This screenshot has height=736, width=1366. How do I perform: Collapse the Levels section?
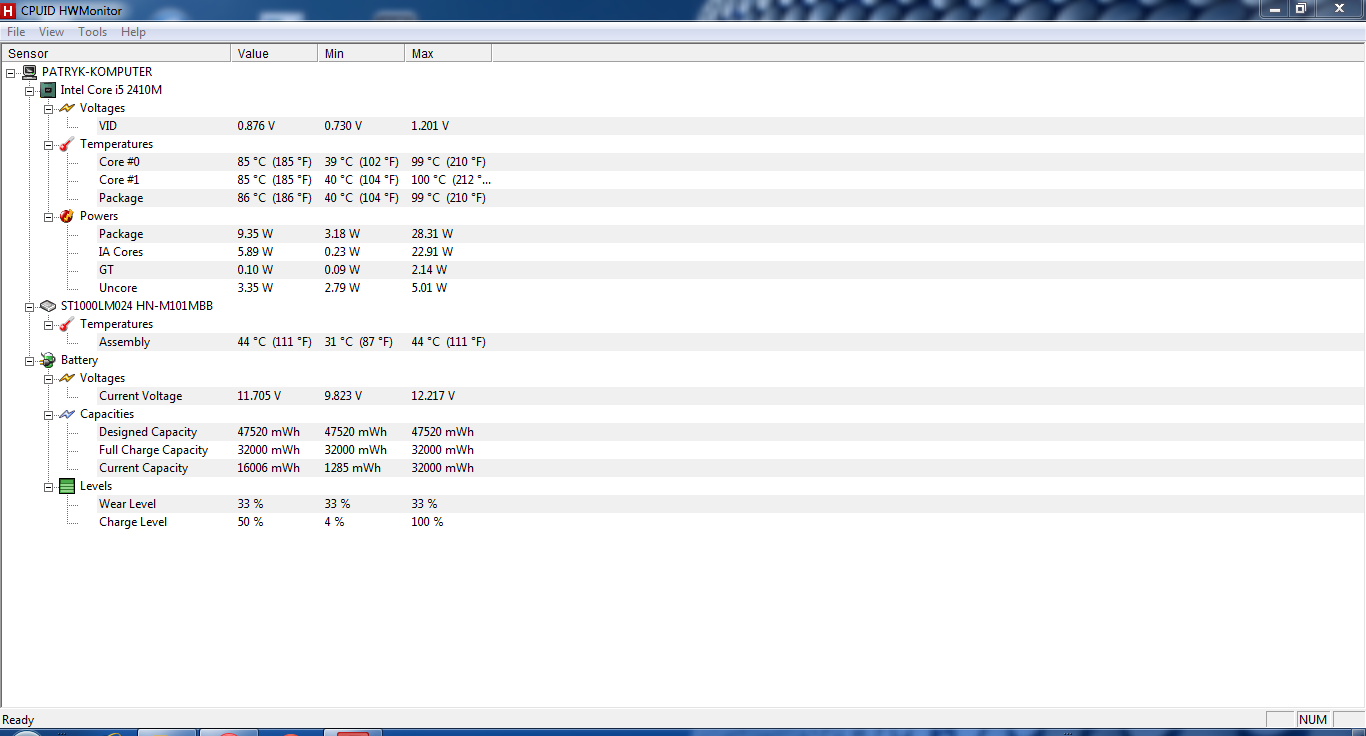49,486
